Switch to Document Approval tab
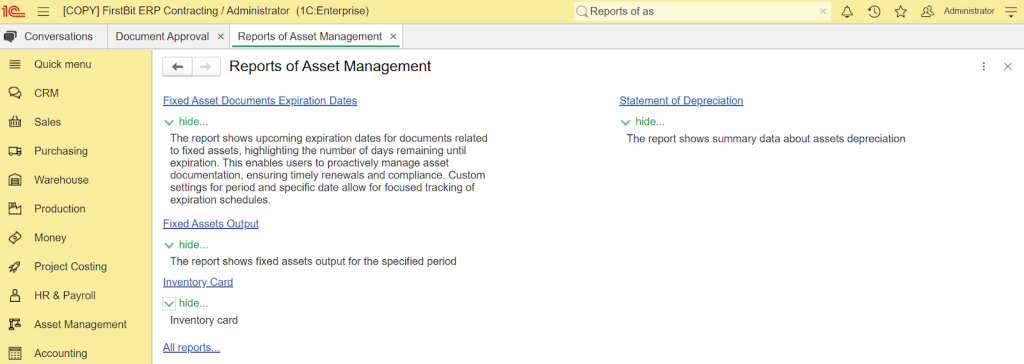The width and height of the screenshot is (1024, 364). [162, 37]
